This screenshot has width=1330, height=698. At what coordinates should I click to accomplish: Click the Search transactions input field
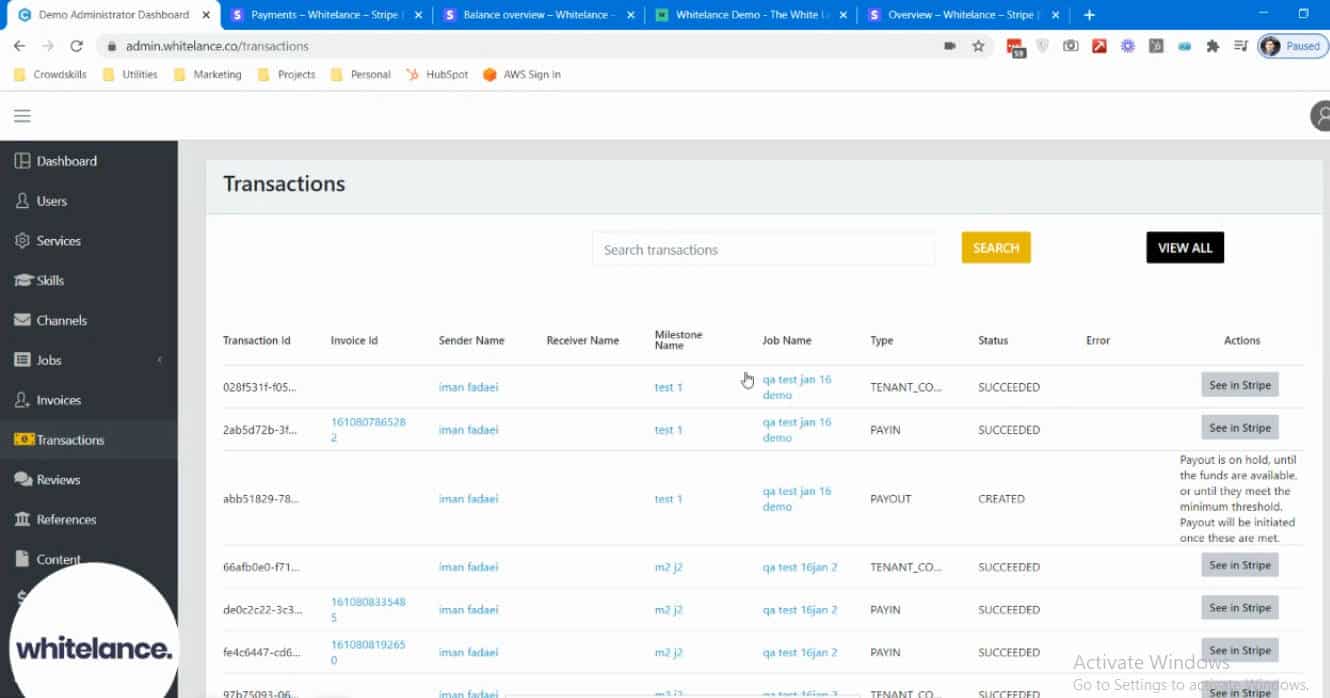tap(763, 250)
